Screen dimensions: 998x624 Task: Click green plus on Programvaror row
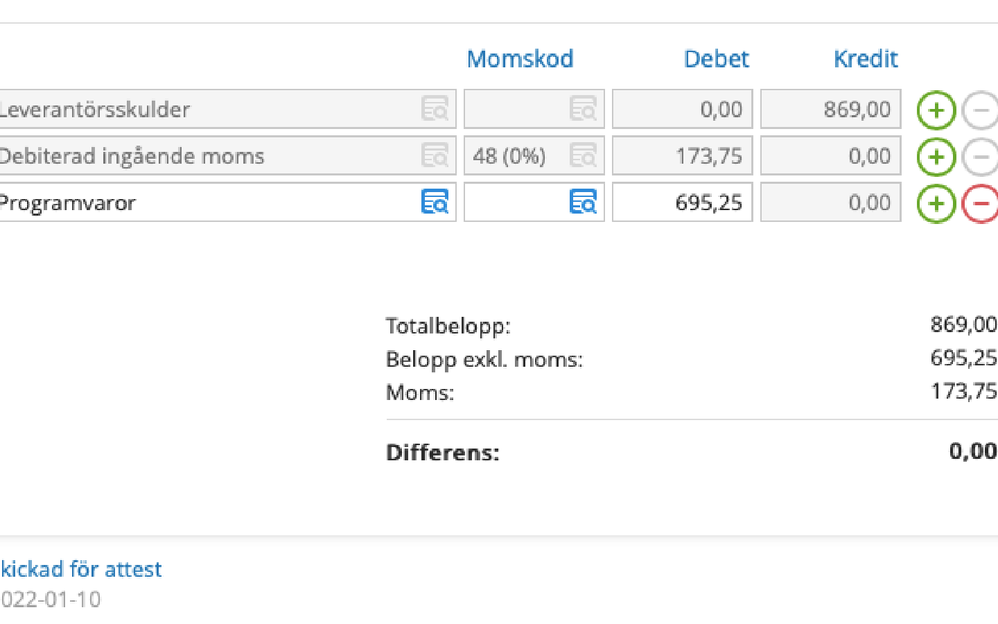click(x=937, y=203)
